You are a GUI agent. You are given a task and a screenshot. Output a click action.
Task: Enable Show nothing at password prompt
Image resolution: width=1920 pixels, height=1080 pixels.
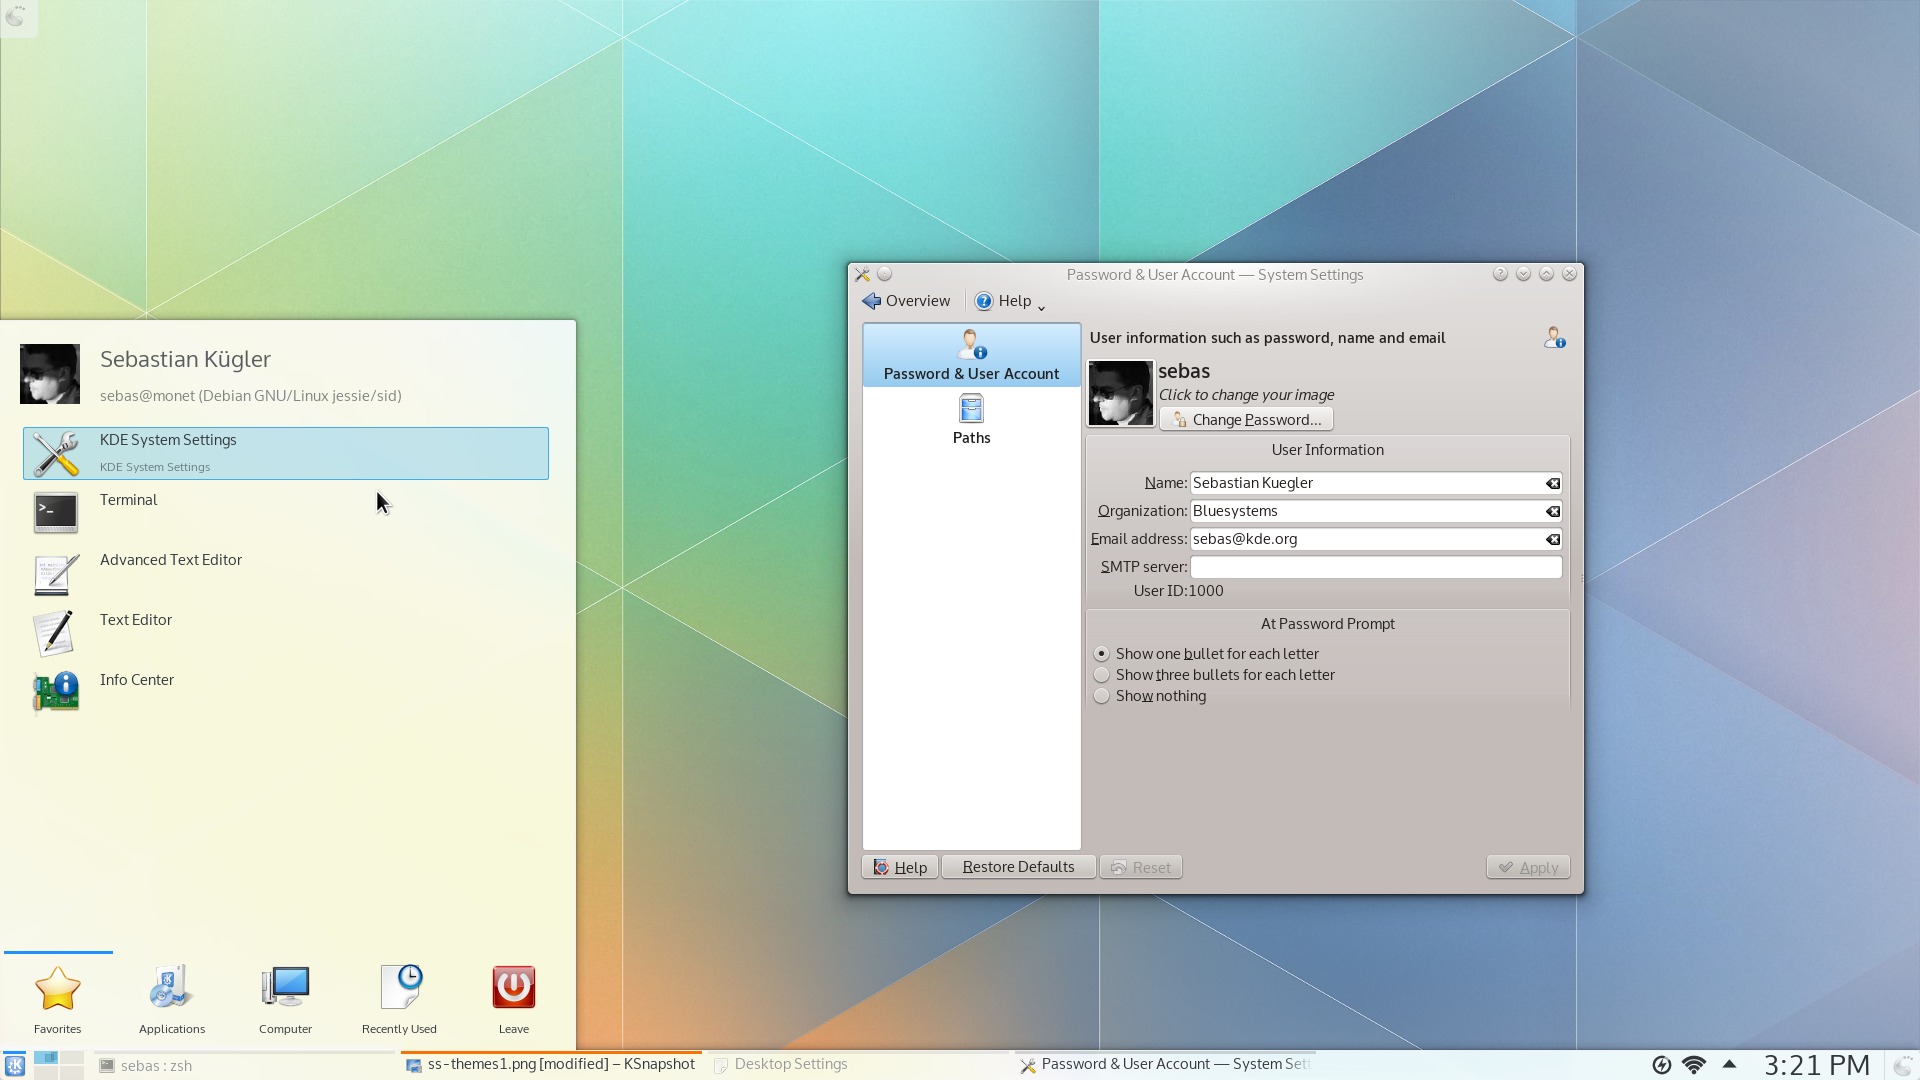[x=1101, y=695]
